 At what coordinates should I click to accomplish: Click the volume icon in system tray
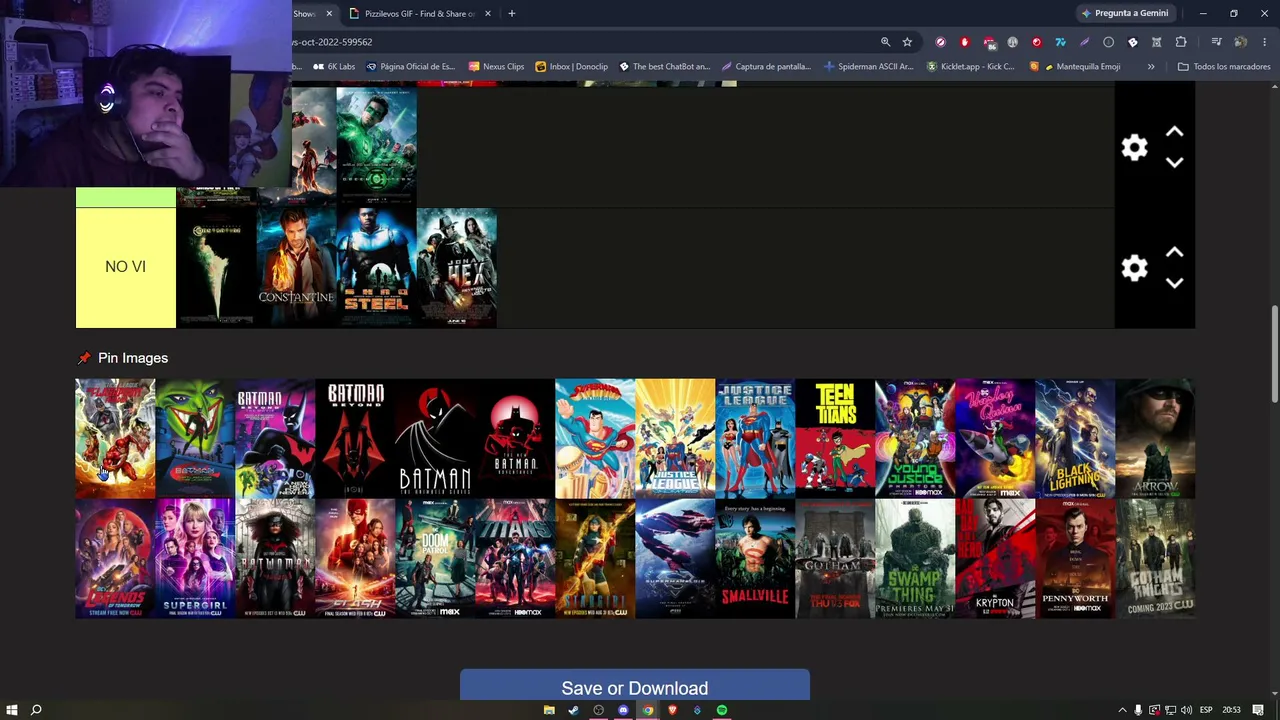click(x=1187, y=710)
